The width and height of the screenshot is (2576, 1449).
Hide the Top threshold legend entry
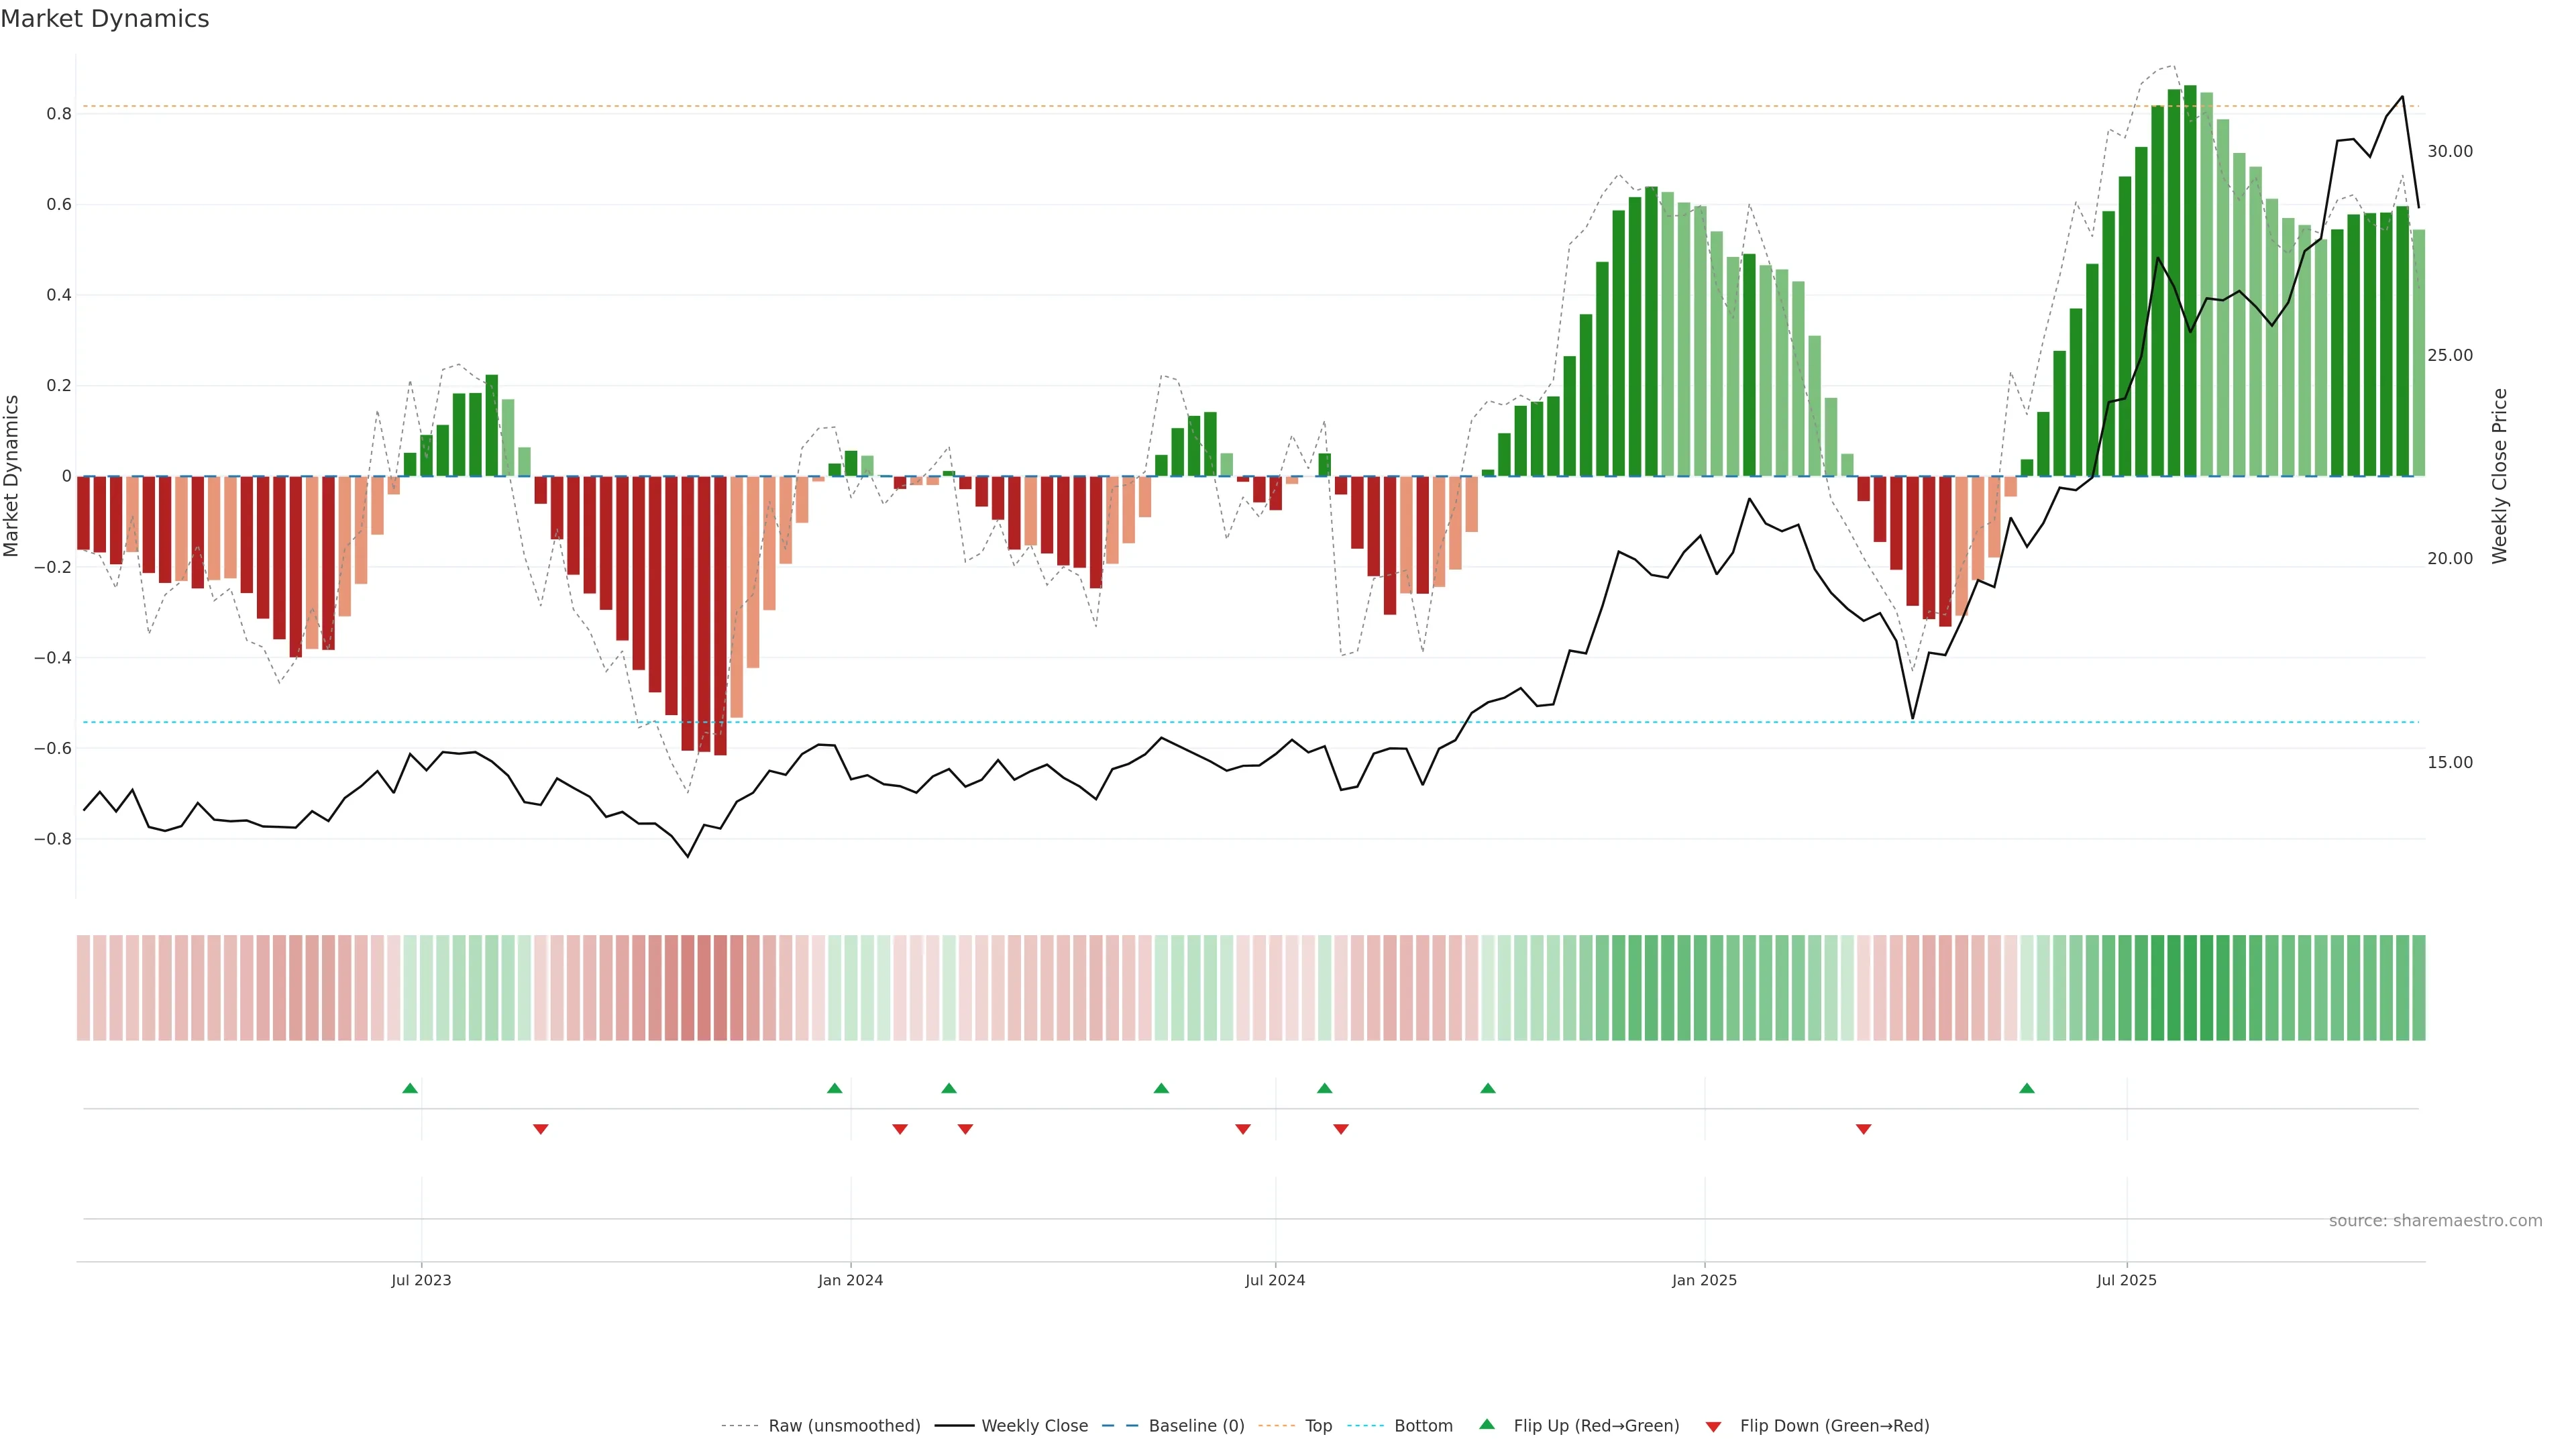(1318, 1426)
